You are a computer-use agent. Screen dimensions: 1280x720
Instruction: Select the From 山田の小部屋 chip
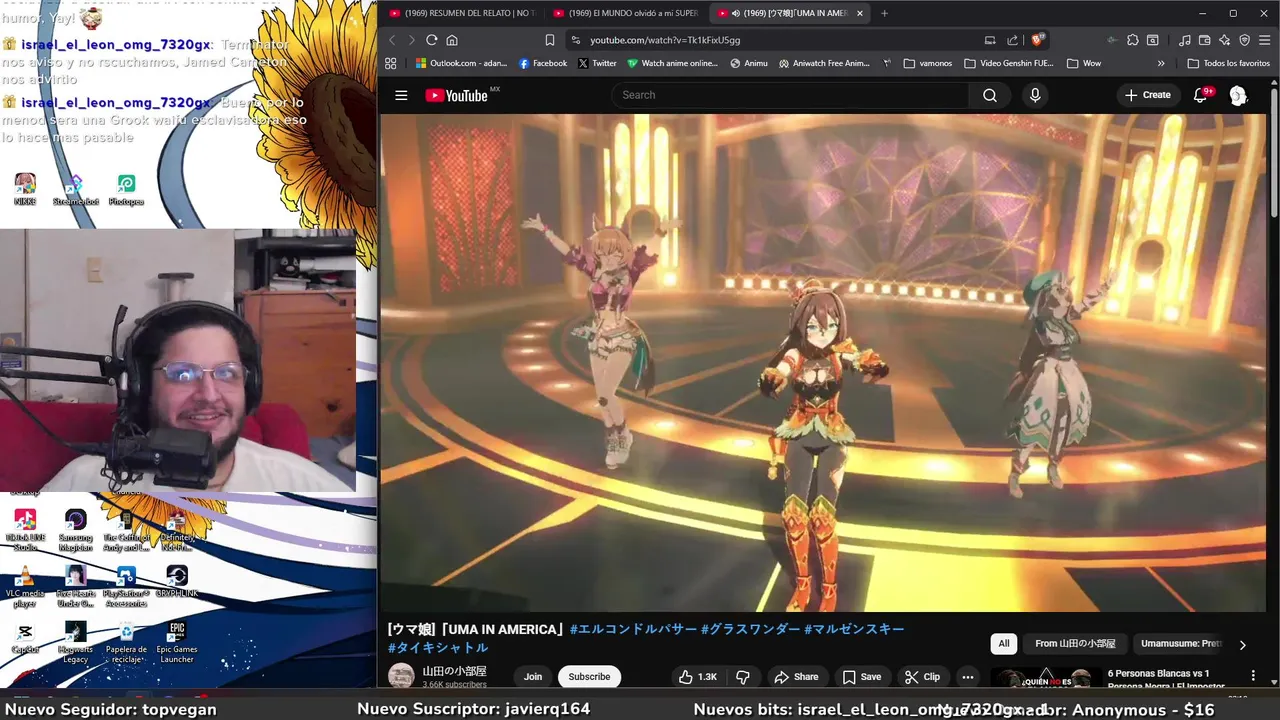(x=1075, y=644)
